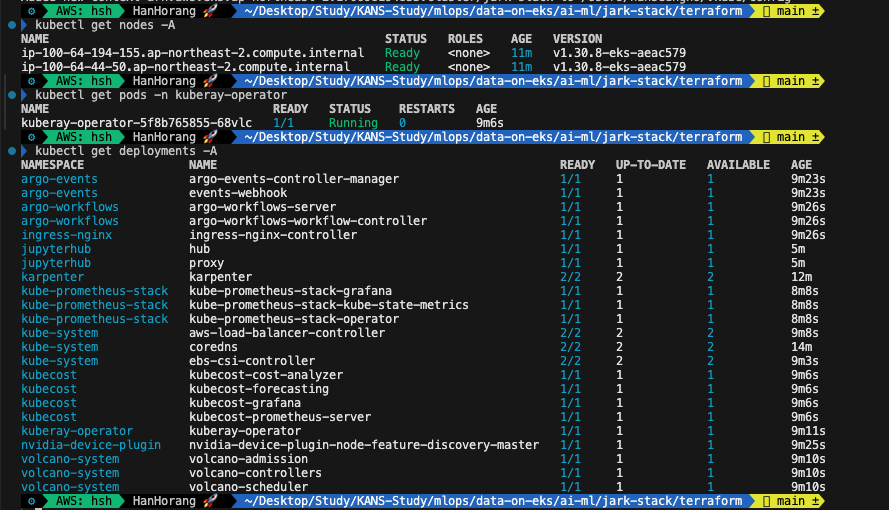Viewport: 889px width, 510px height.
Task: Select the argo-workflows-server deployment name
Action: pyautogui.click(x=263, y=207)
